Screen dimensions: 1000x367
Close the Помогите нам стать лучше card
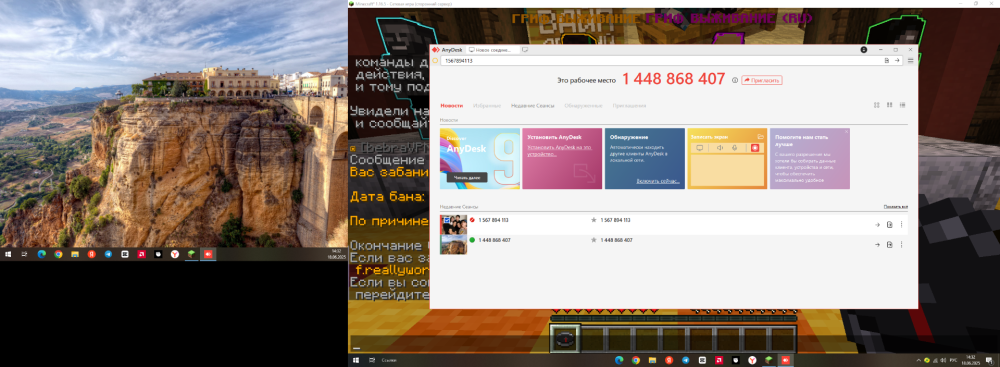pos(846,131)
